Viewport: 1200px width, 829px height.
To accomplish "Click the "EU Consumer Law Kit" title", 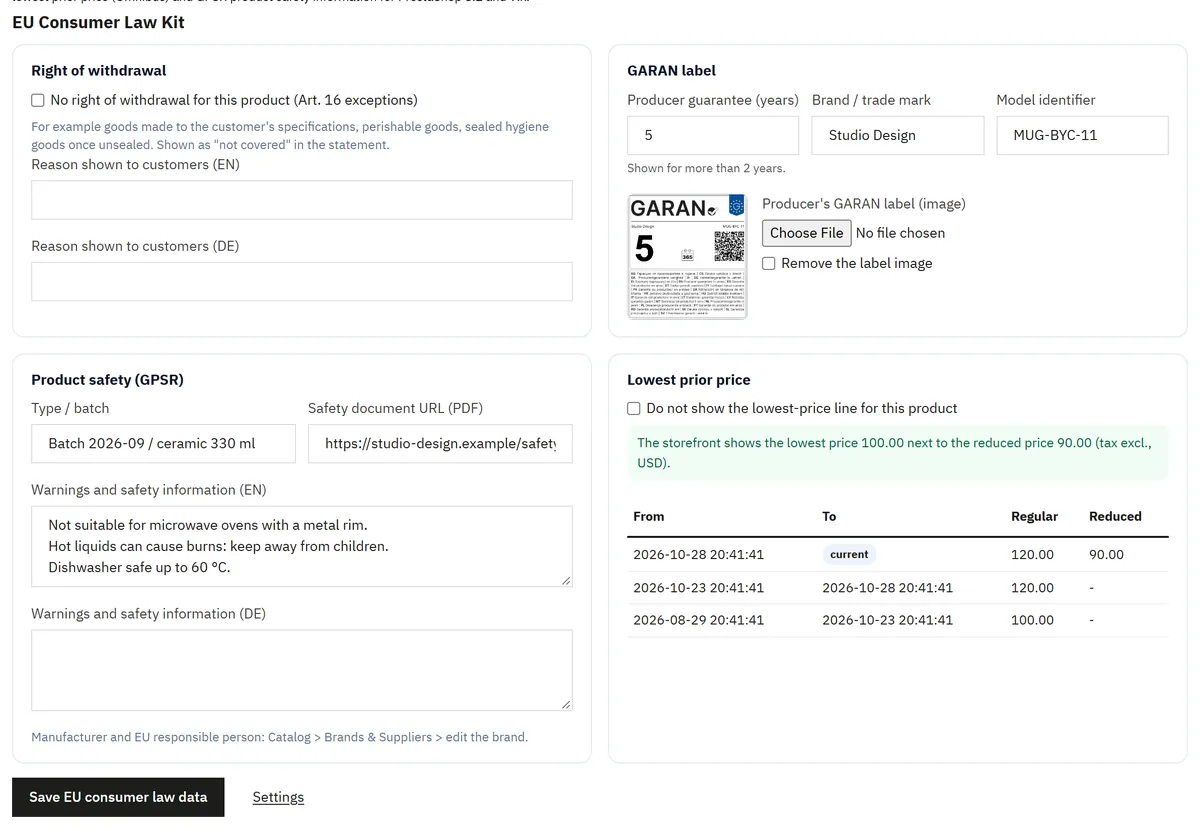I will [x=98, y=22].
